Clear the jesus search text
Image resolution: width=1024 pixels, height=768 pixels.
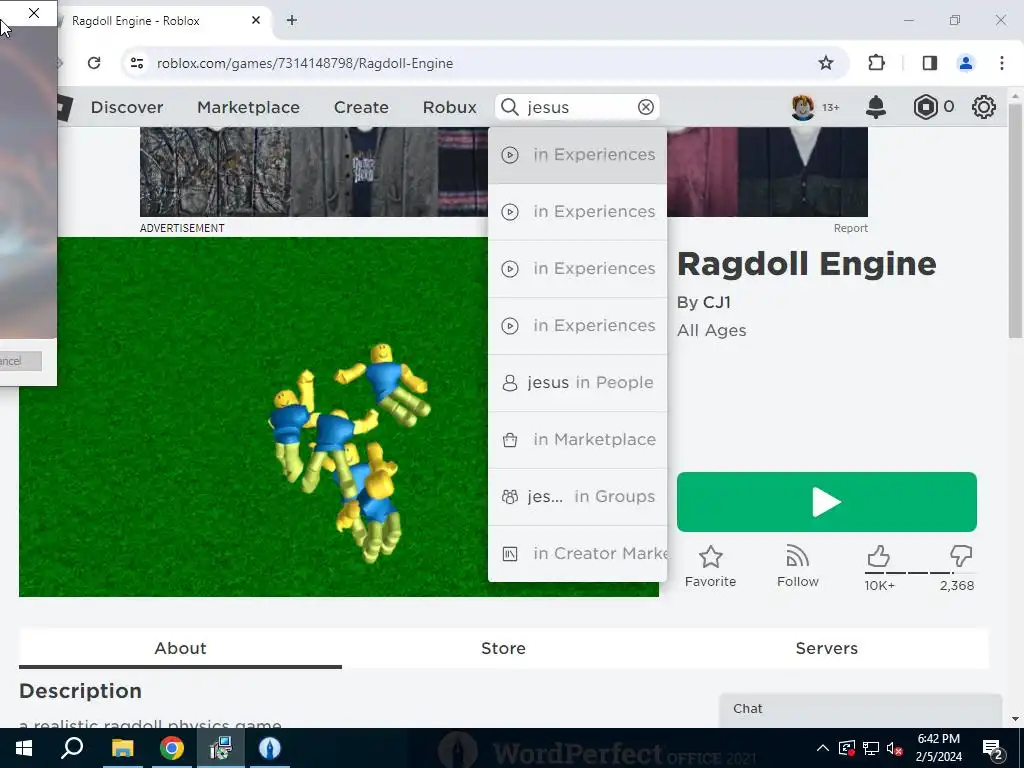pyautogui.click(x=646, y=107)
